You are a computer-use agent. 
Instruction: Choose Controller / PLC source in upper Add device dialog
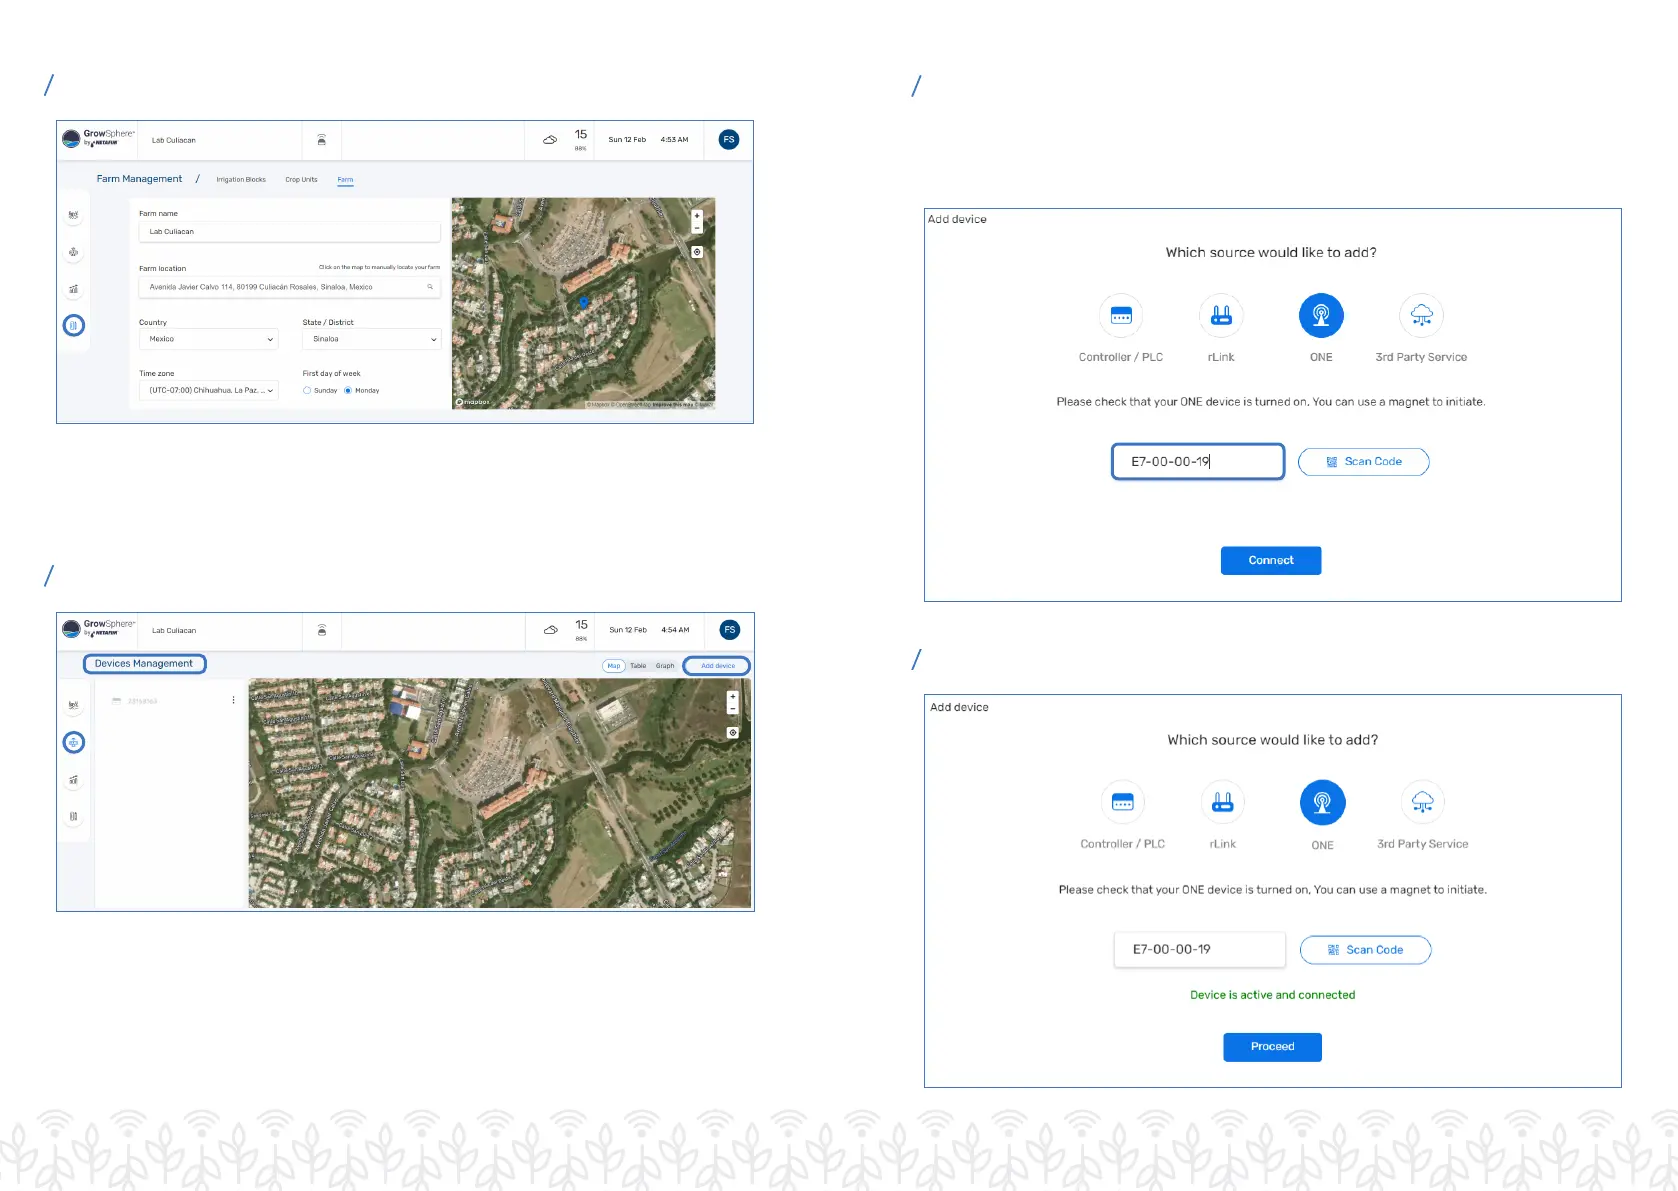[1121, 316]
